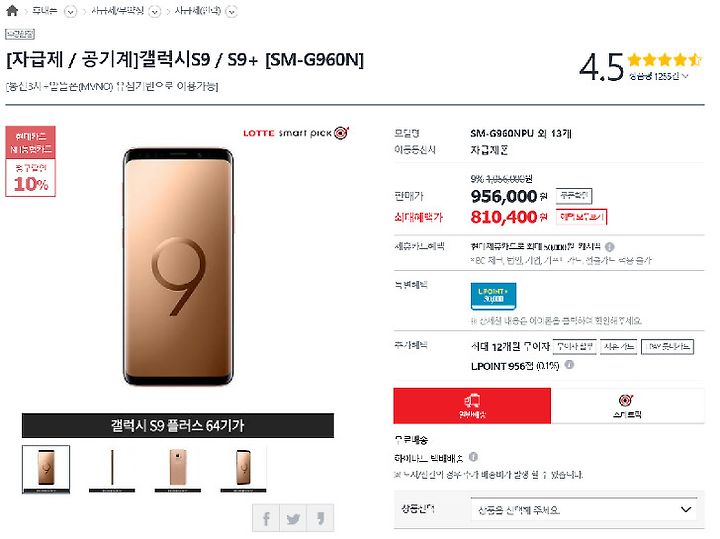This screenshot has width=720, height=539.
Task: Click the red benefit details button
Action: click(581, 217)
